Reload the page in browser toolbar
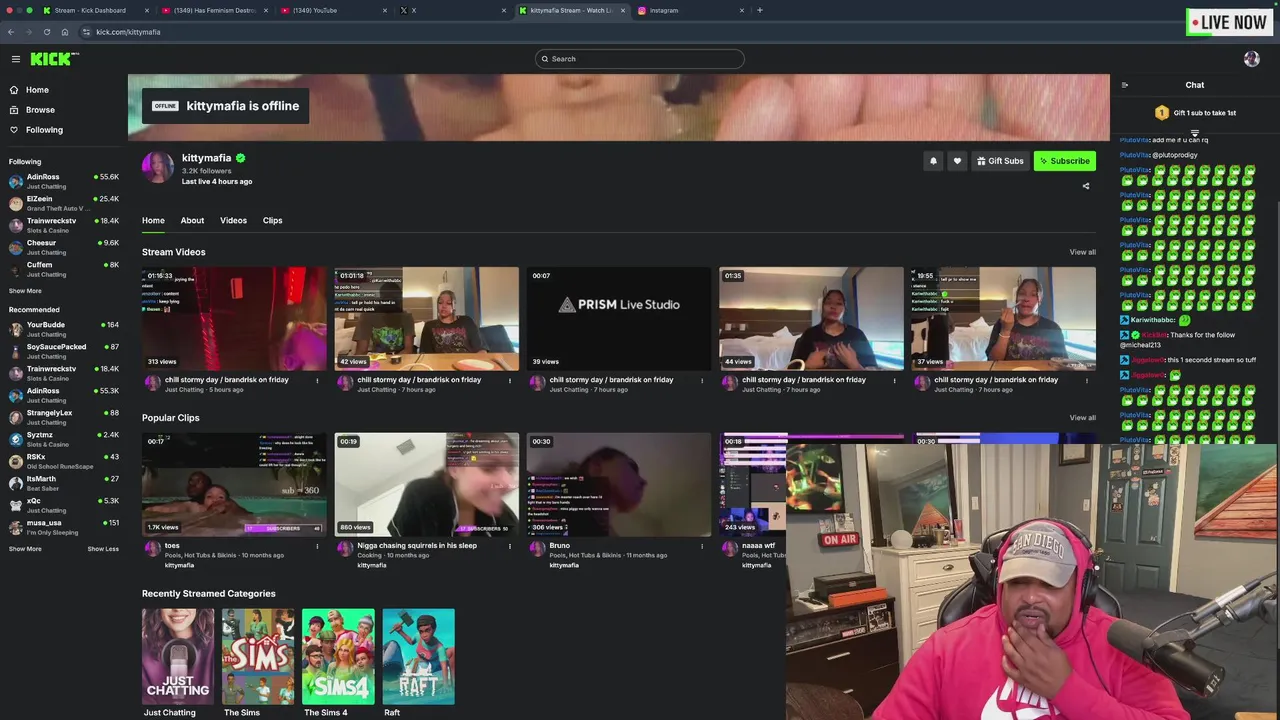The height and width of the screenshot is (720, 1280). click(46, 32)
